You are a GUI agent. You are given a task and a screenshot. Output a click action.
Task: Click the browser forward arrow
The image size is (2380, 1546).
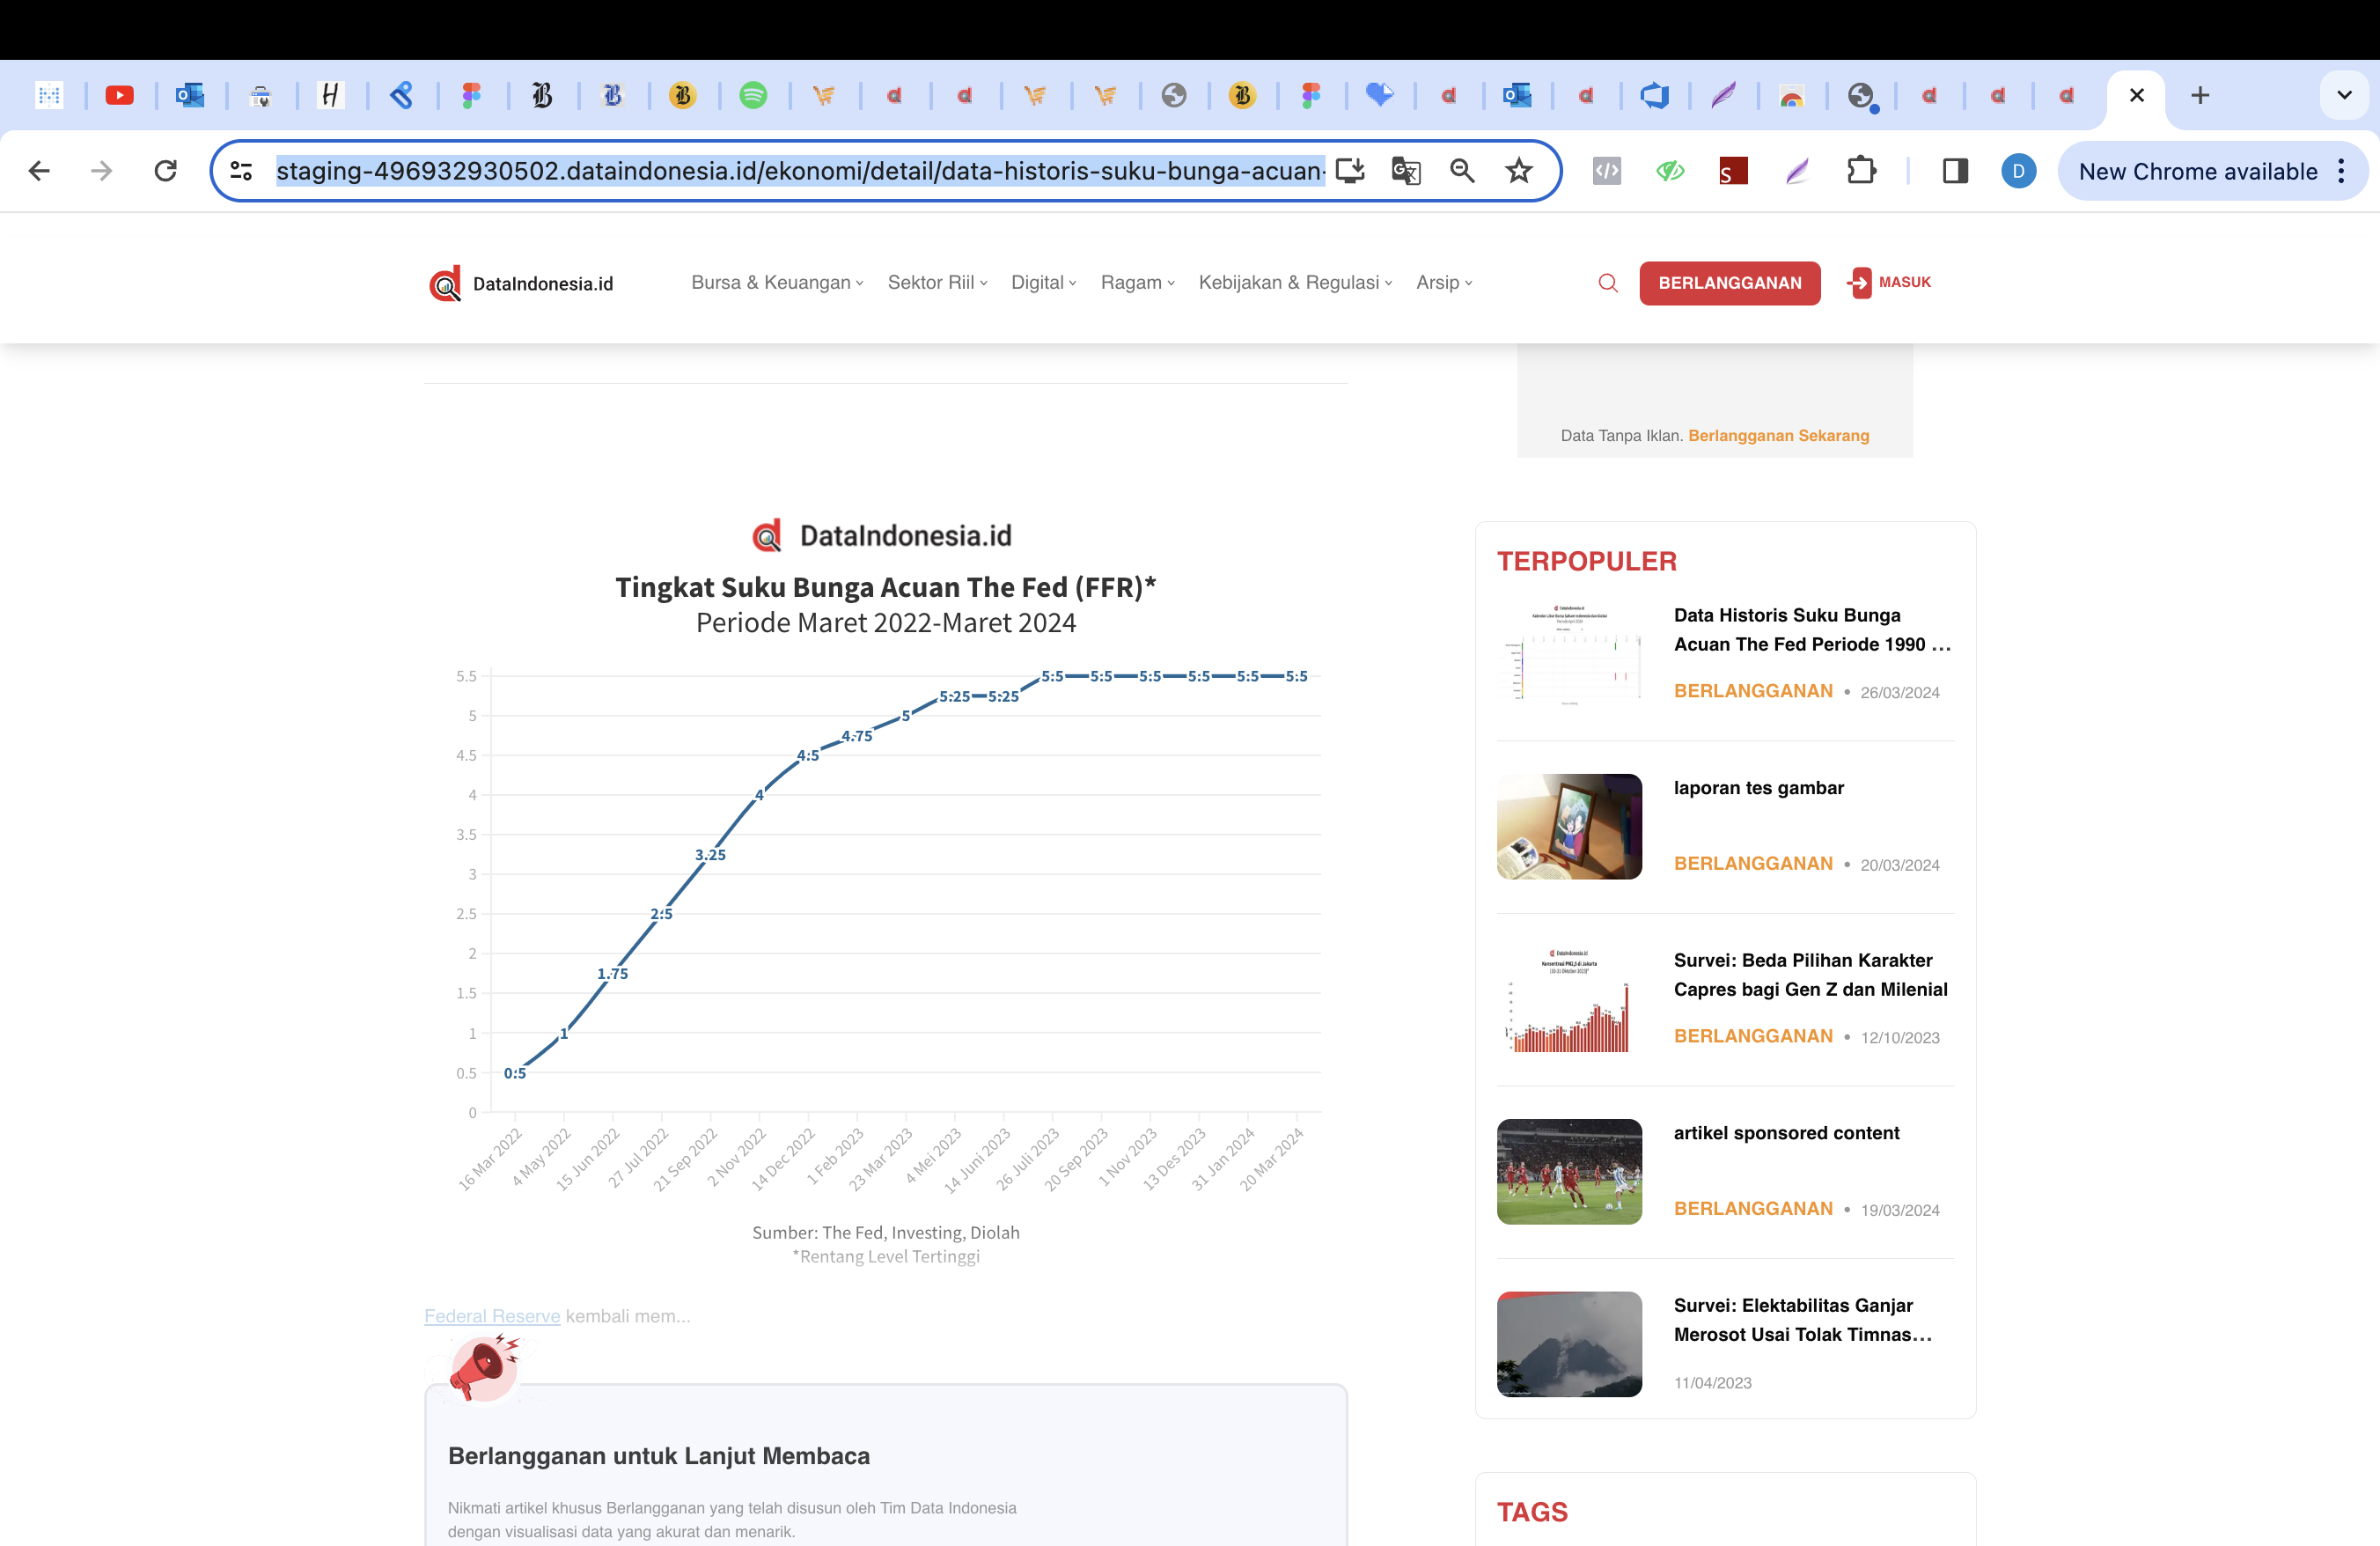[x=101, y=171]
